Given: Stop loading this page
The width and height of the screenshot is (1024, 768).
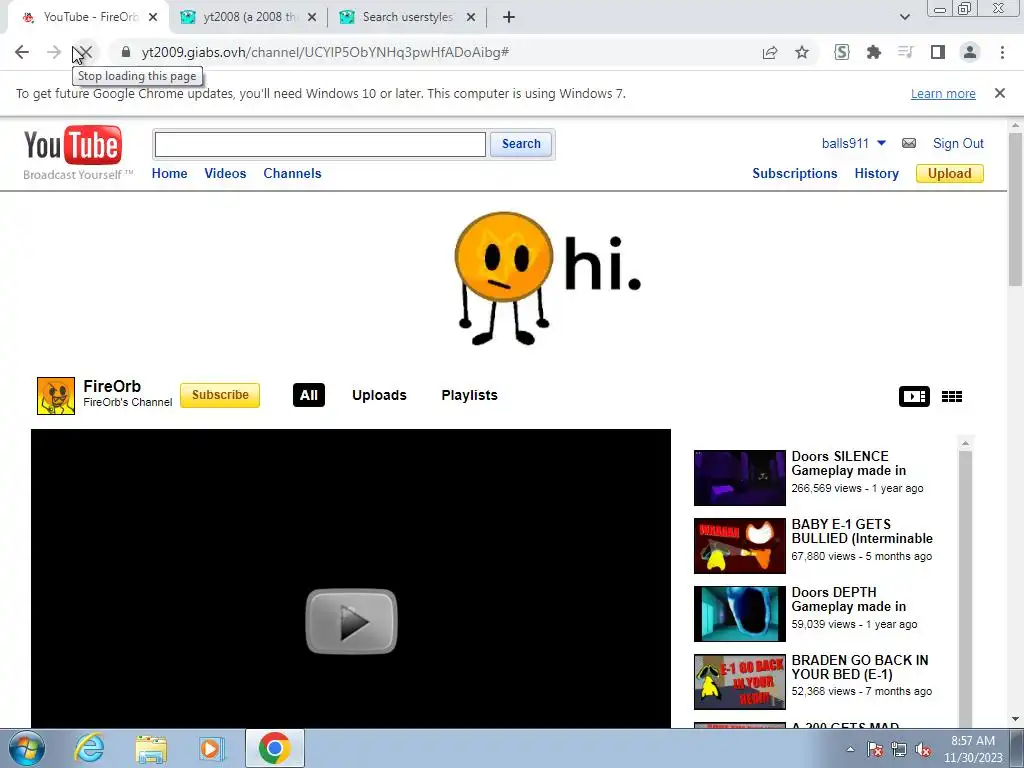Looking at the screenshot, I should (x=86, y=52).
